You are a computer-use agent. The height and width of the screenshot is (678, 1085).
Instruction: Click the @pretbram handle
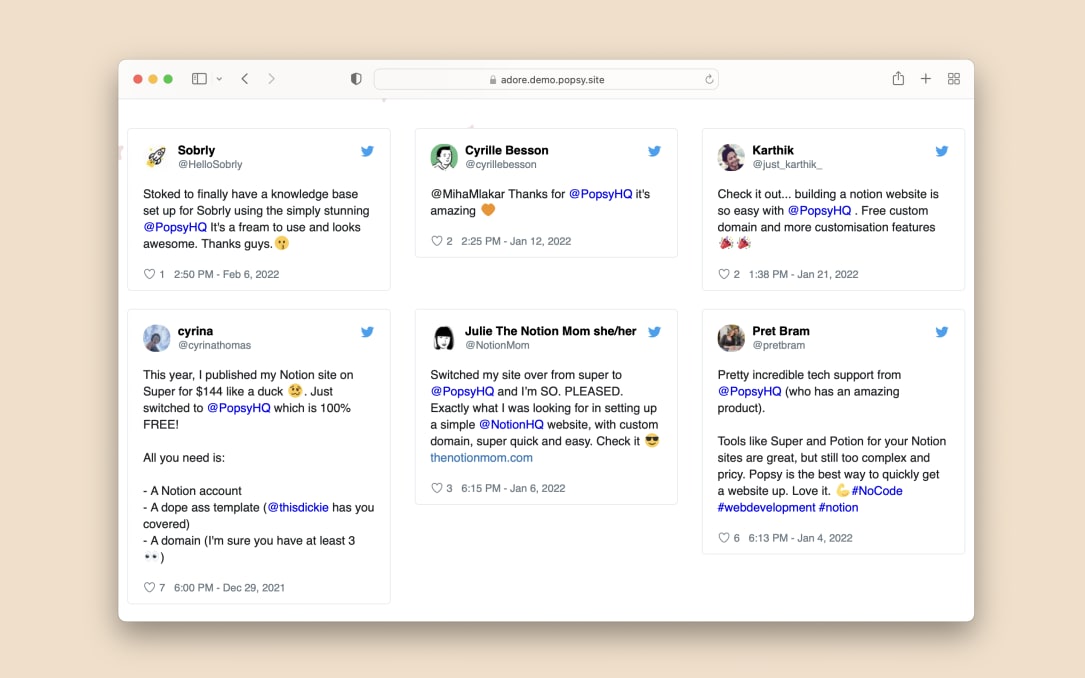click(x=779, y=345)
